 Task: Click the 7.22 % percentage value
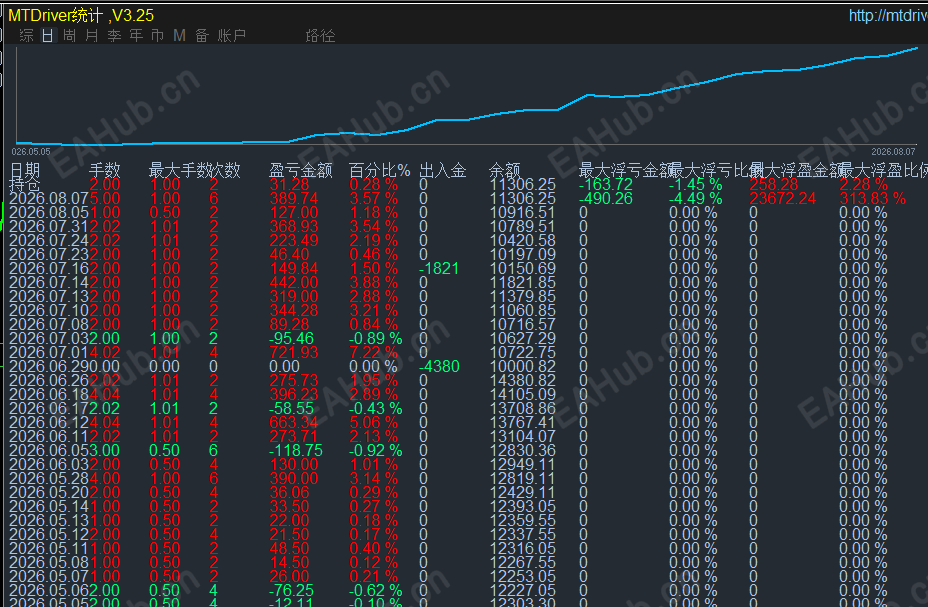[x=373, y=353]
